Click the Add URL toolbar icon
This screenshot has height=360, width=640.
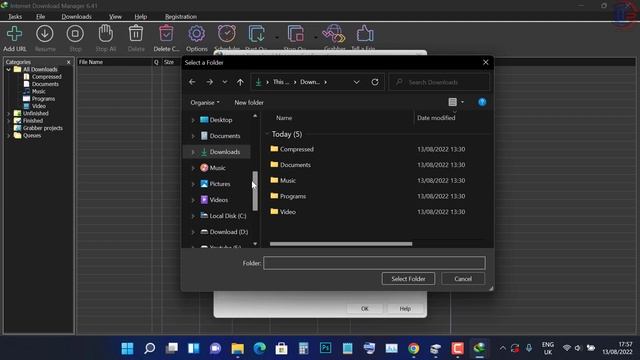(14, 34)
